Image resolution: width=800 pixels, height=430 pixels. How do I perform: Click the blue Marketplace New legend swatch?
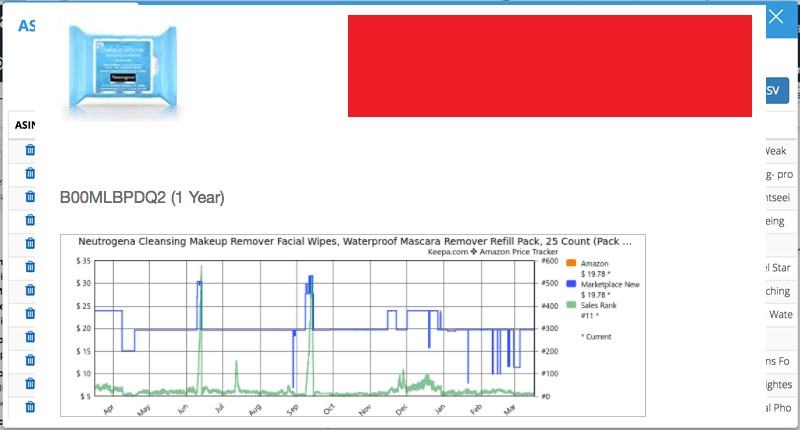click(x=571, y=284)
